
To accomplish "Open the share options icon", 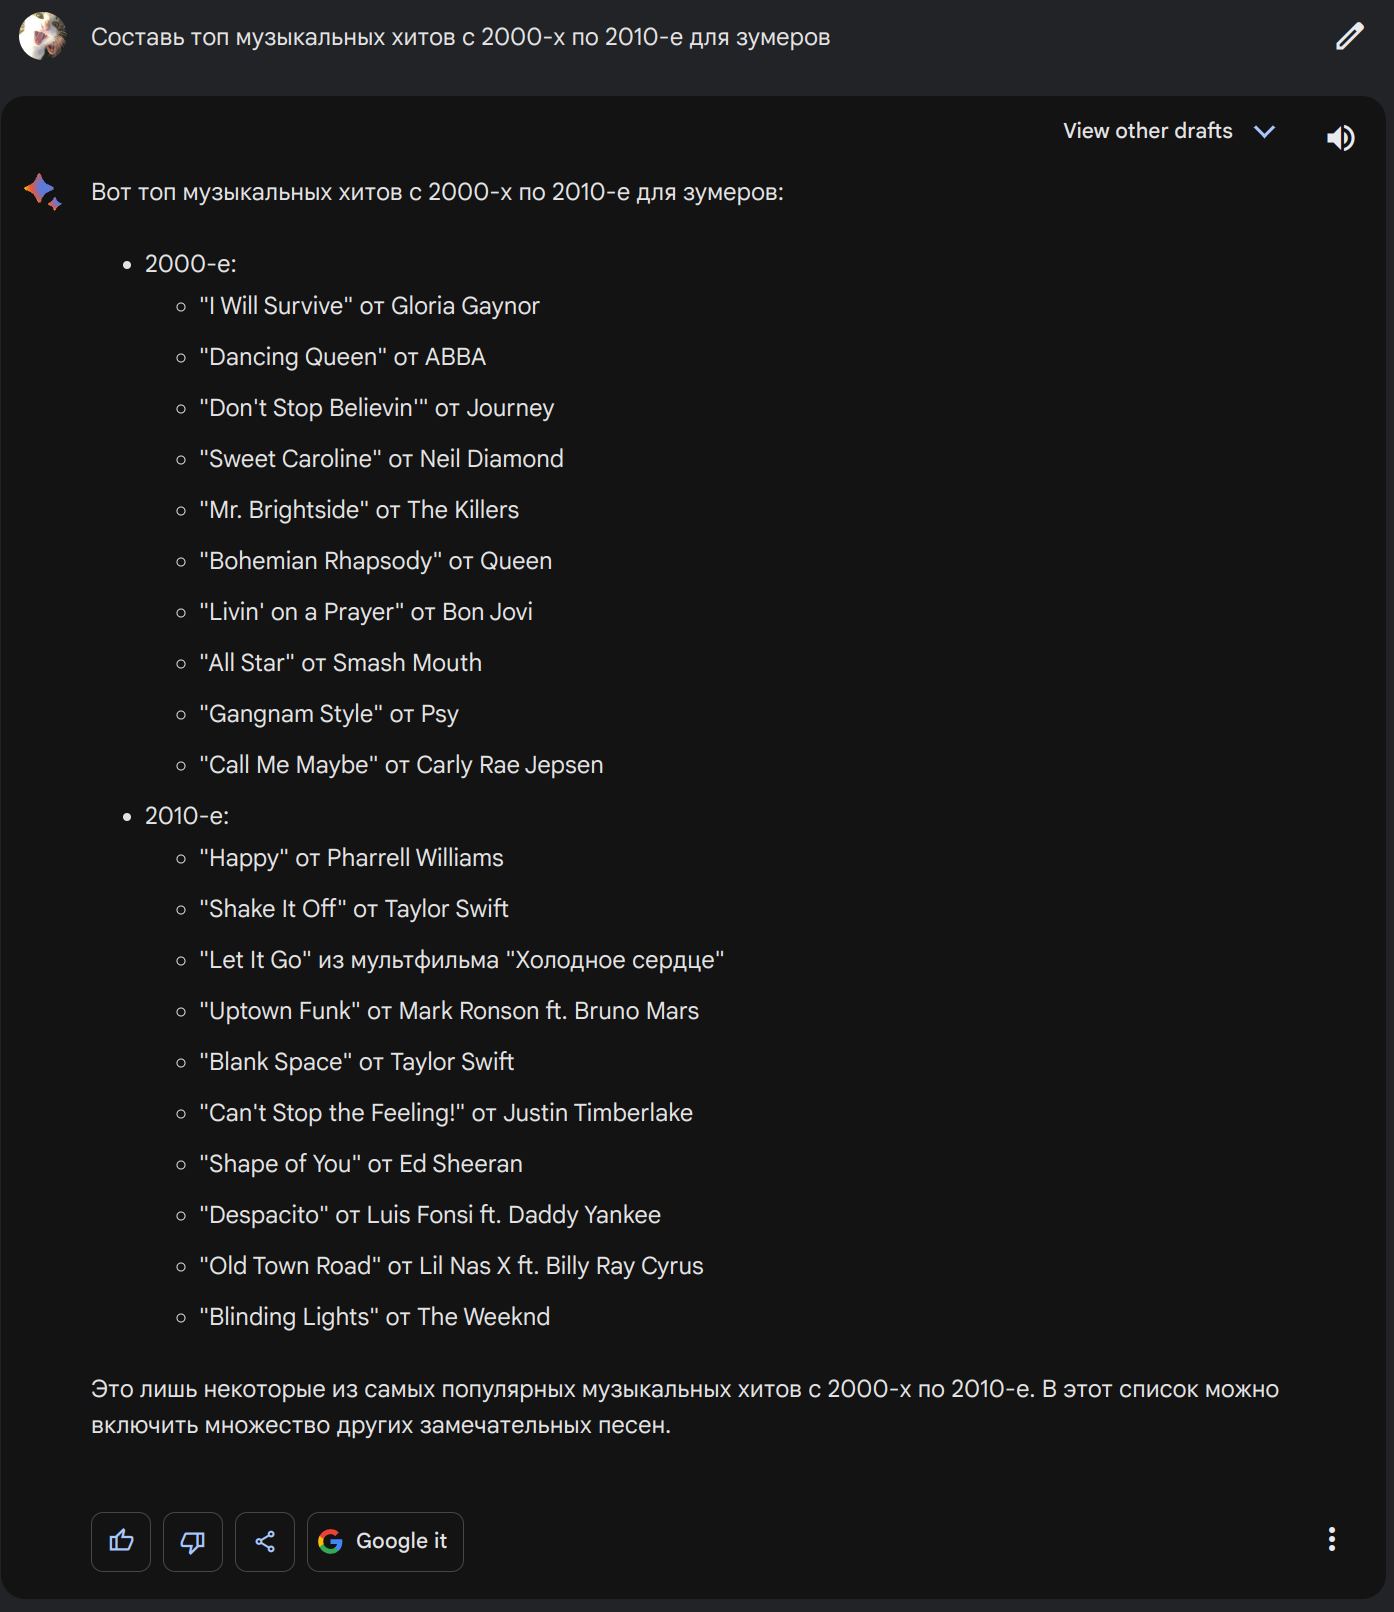I will [x=265, y=1541].
